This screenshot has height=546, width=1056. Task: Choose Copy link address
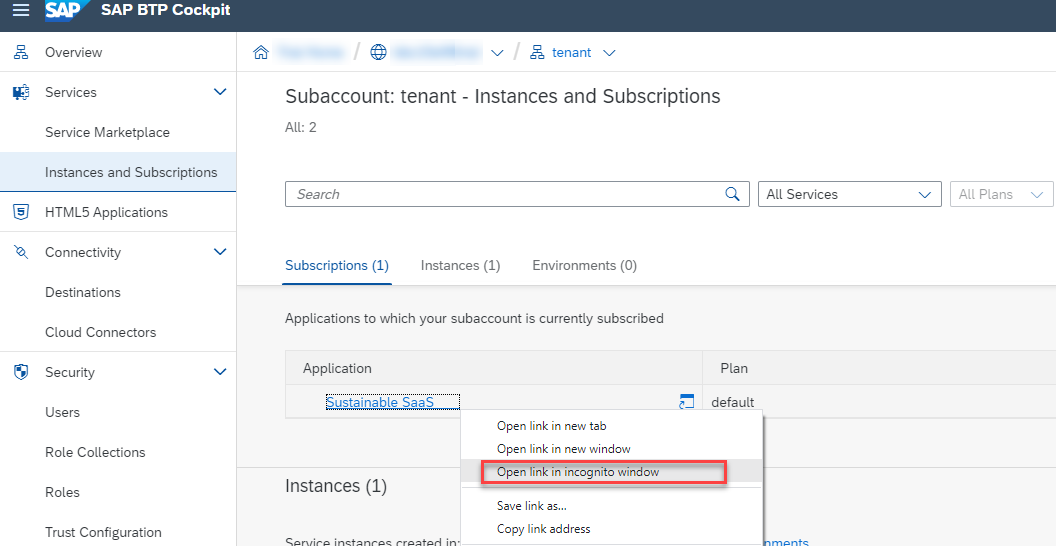(543, 528)
